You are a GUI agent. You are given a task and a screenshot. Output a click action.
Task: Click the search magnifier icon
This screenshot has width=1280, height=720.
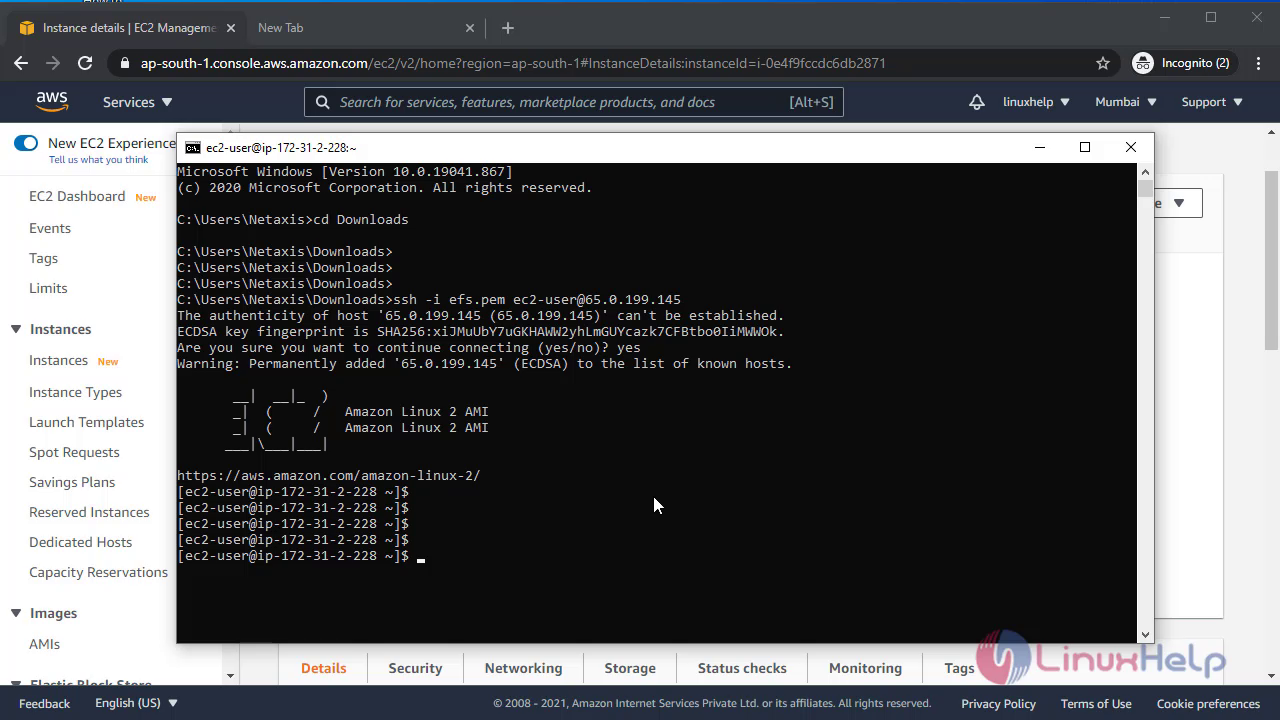click(322, 102)
